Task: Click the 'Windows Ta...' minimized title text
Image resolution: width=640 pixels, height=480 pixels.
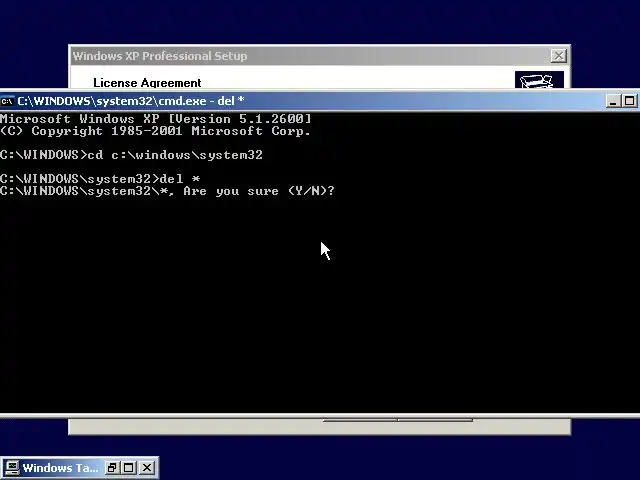Action: coord(60,468)
